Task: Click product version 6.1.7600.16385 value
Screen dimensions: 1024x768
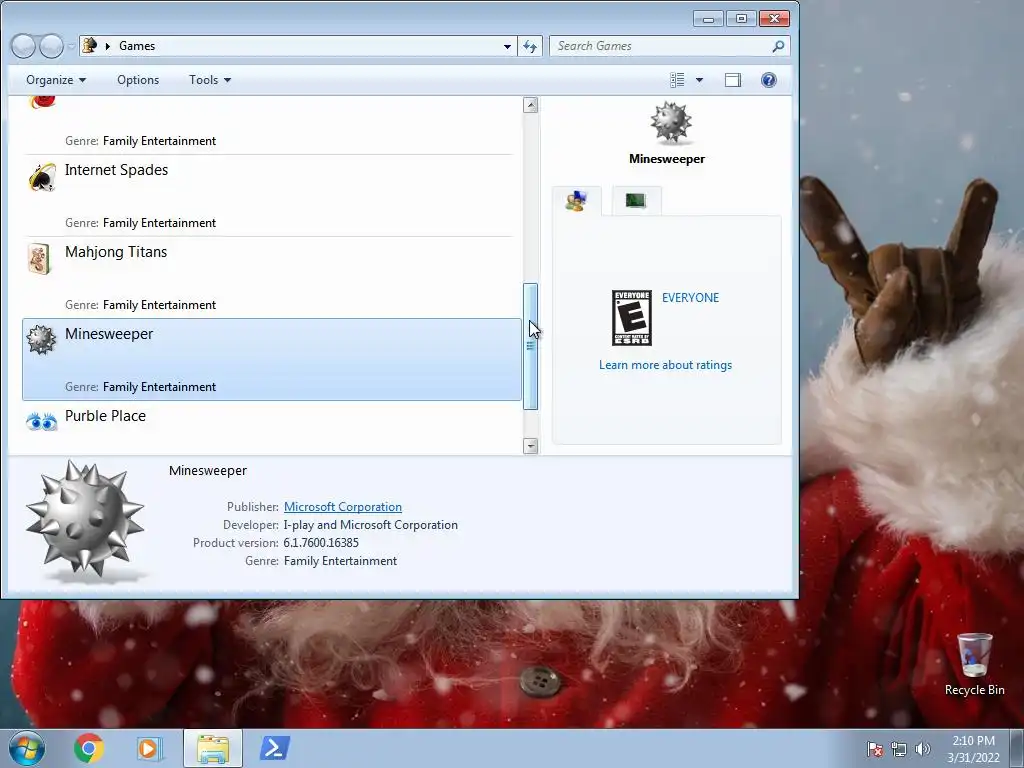Action: (321, 543)
